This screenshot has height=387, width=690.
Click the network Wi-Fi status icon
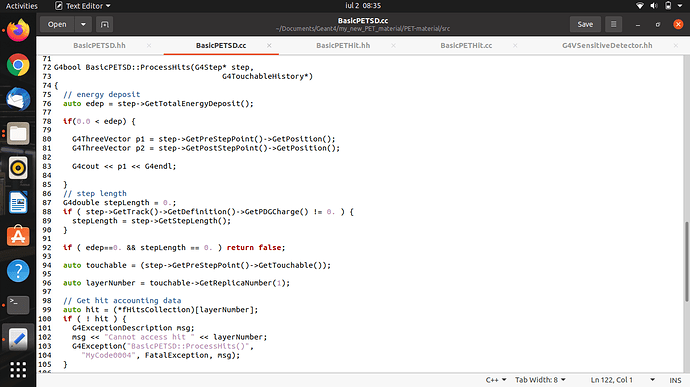640,6
